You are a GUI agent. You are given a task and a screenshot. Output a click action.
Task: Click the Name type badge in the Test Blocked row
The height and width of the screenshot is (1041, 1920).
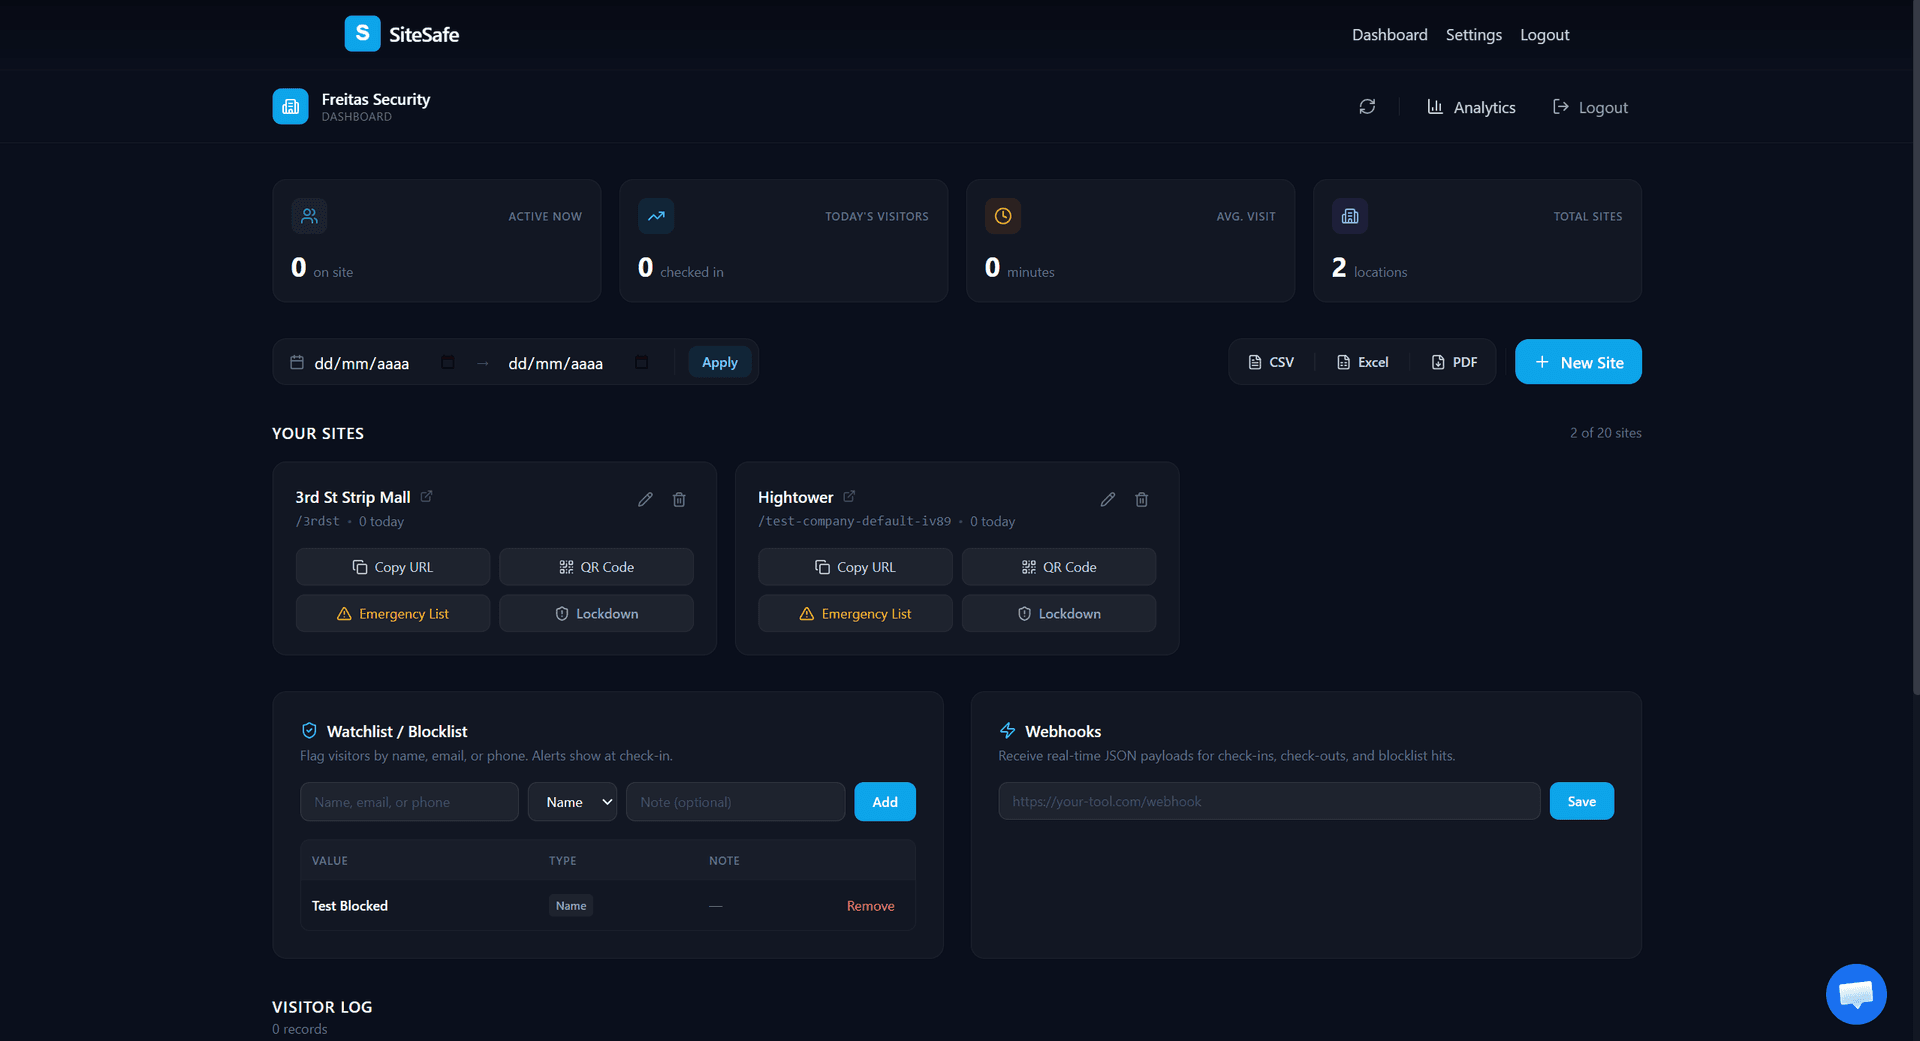[571, 906]
